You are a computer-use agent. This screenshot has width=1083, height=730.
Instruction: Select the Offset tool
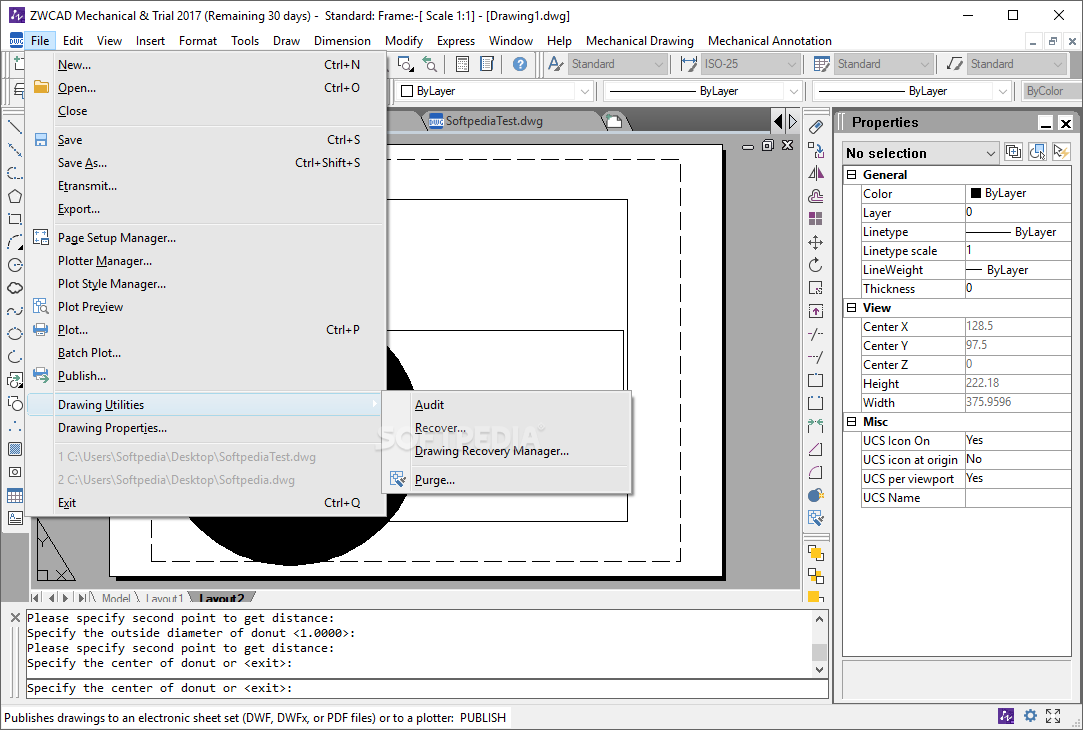tap(816, 196)
